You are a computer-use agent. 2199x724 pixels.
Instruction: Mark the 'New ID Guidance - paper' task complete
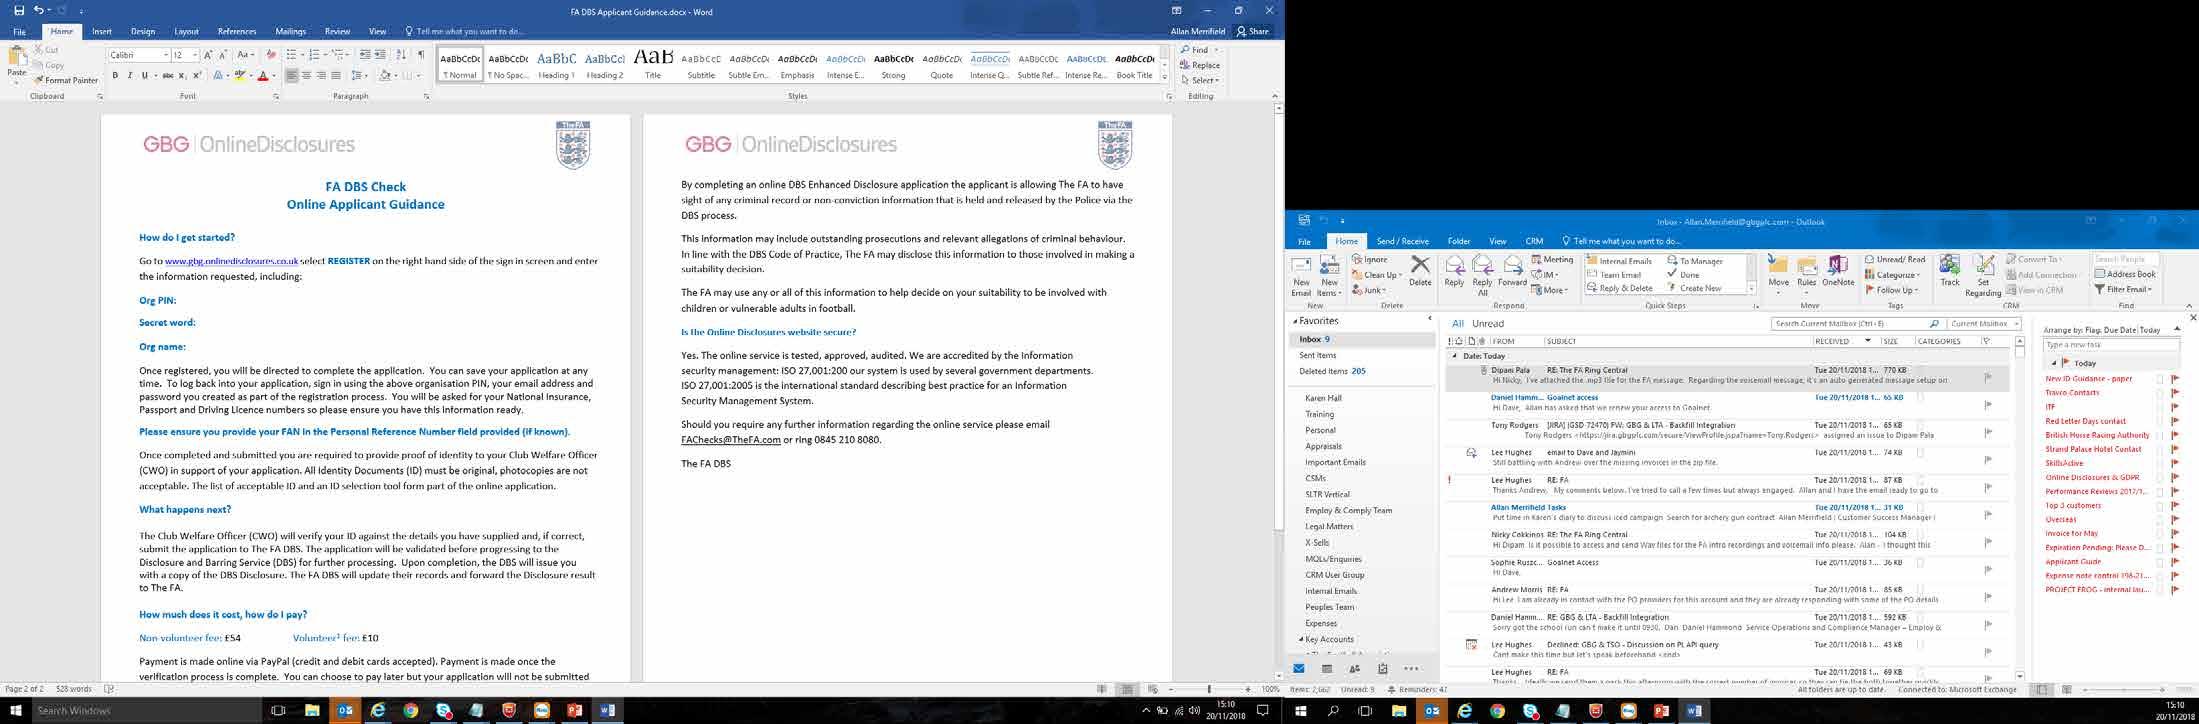pos(2160,379)
